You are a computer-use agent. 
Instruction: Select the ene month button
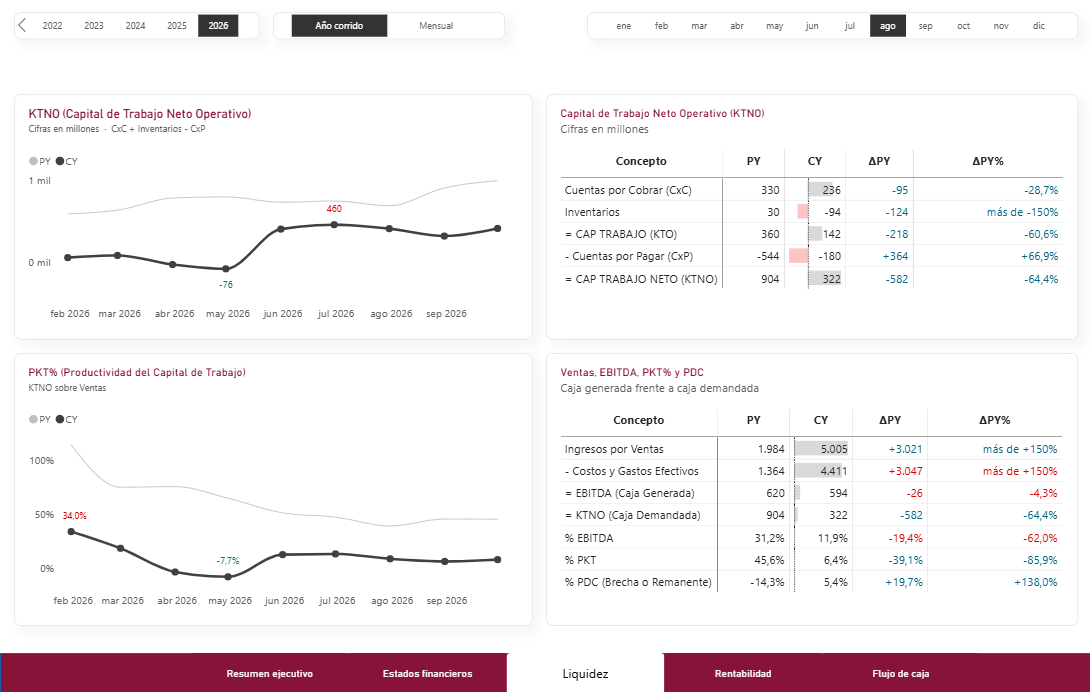[x=624, y=26]
